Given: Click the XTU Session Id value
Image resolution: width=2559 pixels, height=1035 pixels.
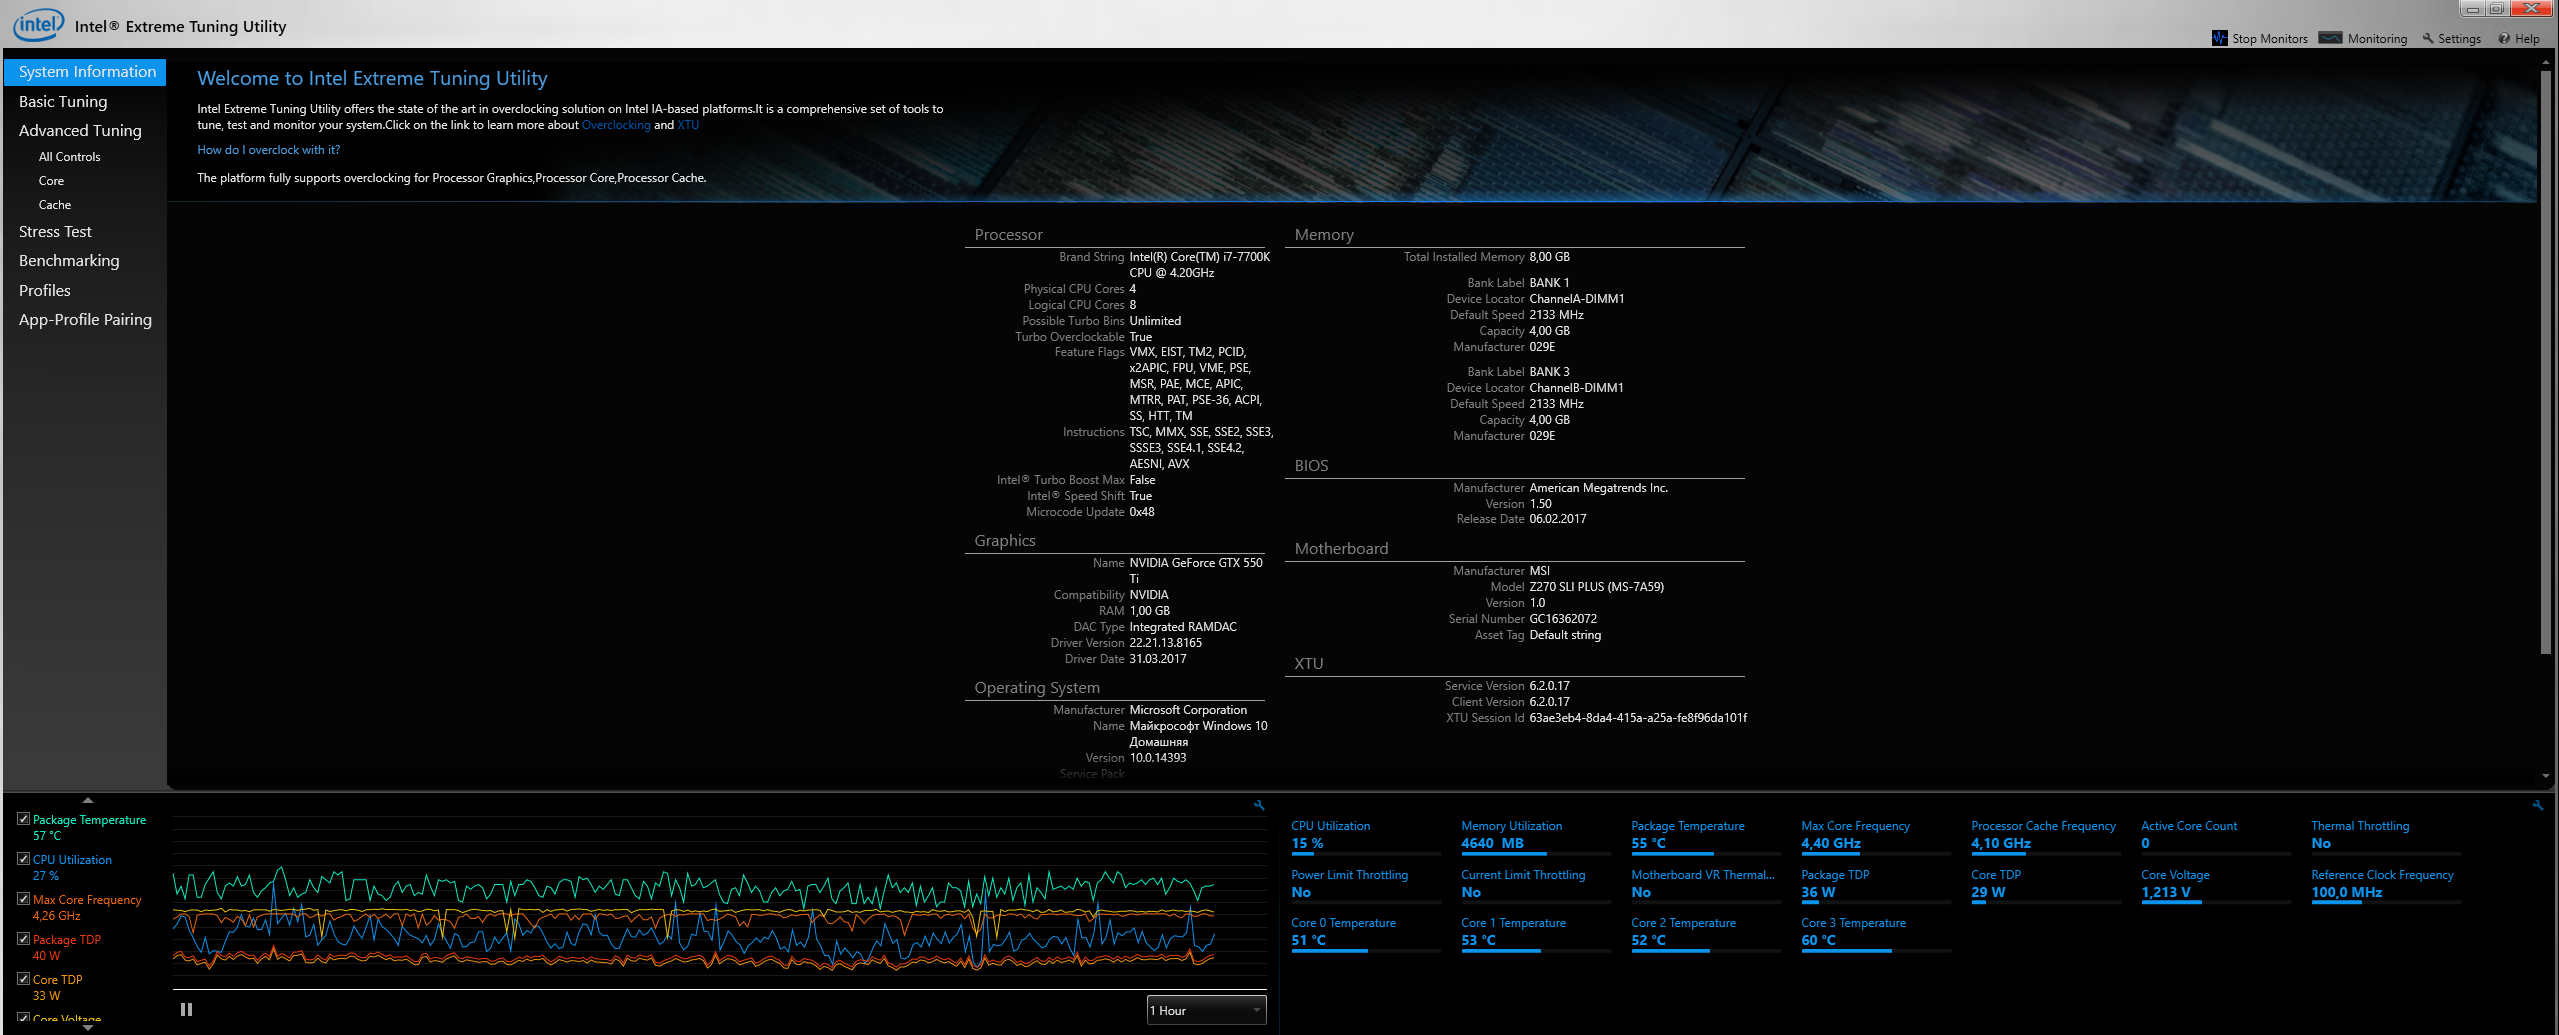Looking at the screenshot, I should pos(1639,718).
